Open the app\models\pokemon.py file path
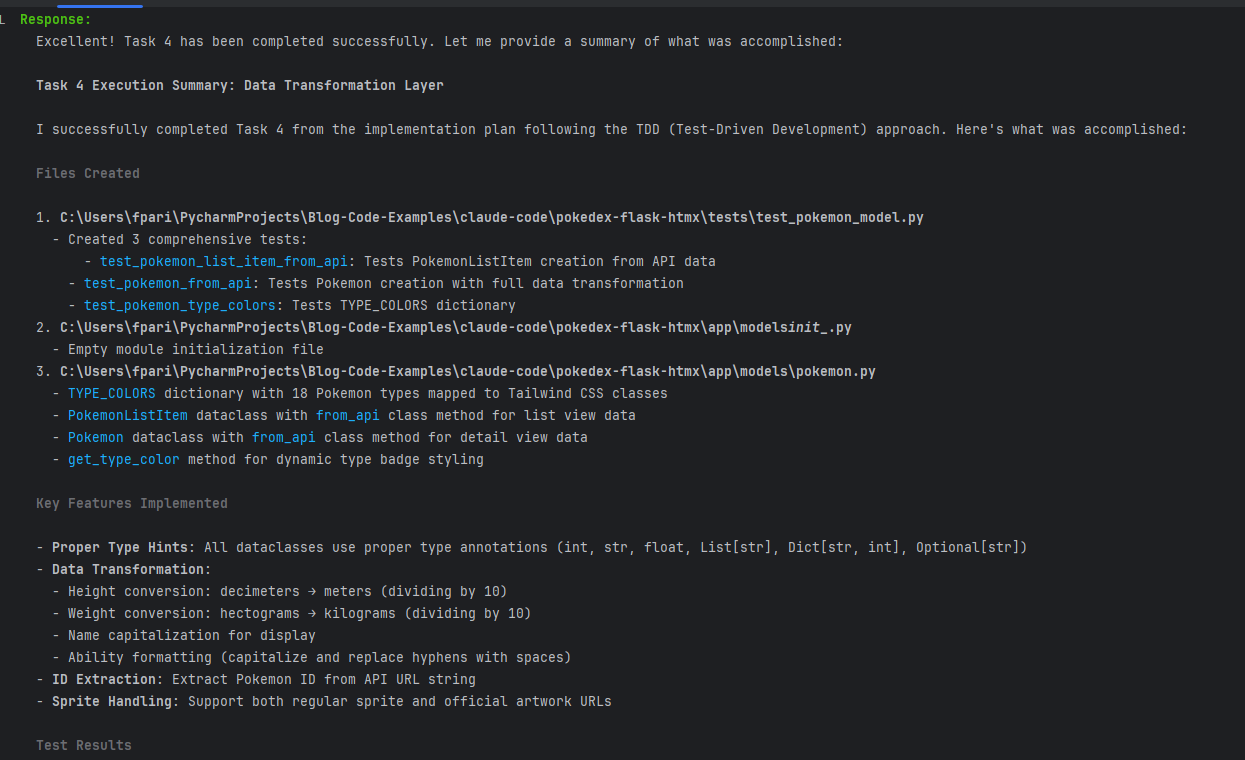The image size is (1245, 760). coord(467,371)
